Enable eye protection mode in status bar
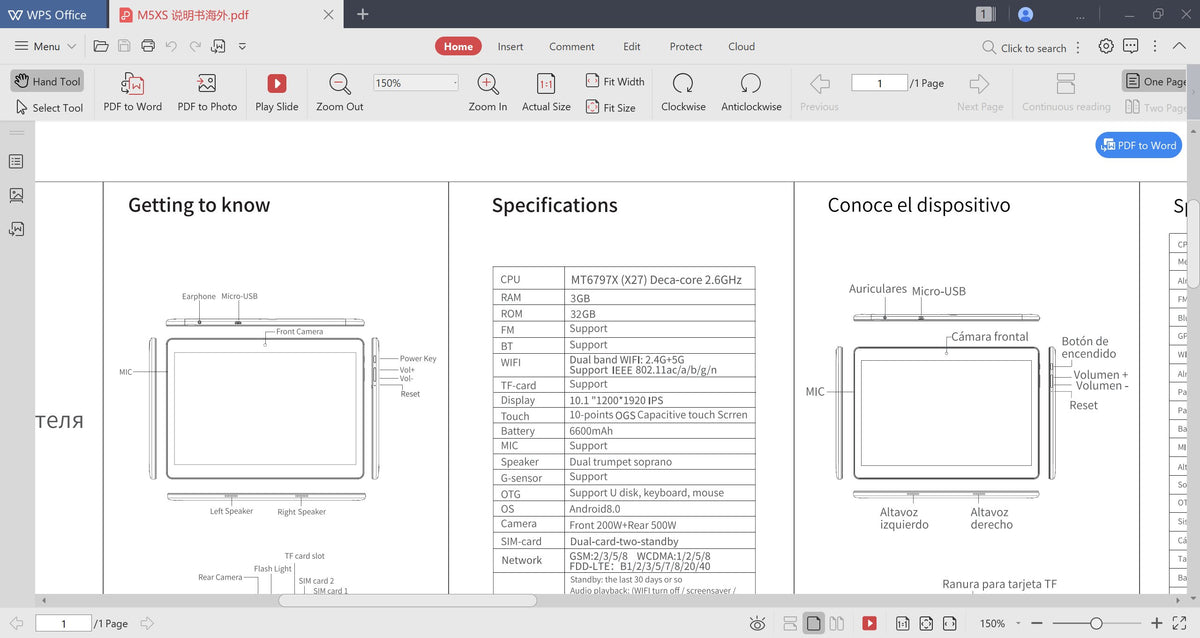The image size is (1200, 638). (x=758, y=622)
